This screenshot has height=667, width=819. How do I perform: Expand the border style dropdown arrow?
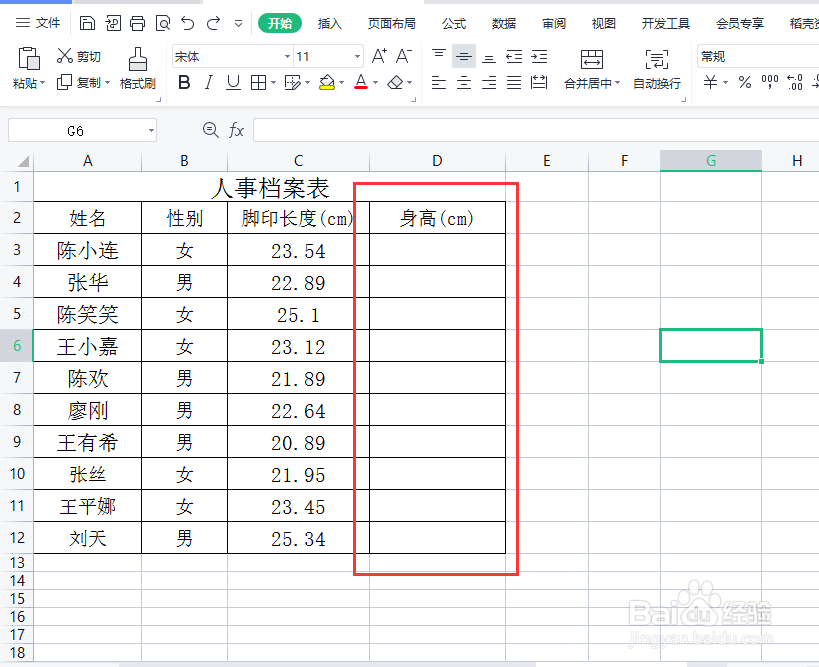(x=273, y=83)
